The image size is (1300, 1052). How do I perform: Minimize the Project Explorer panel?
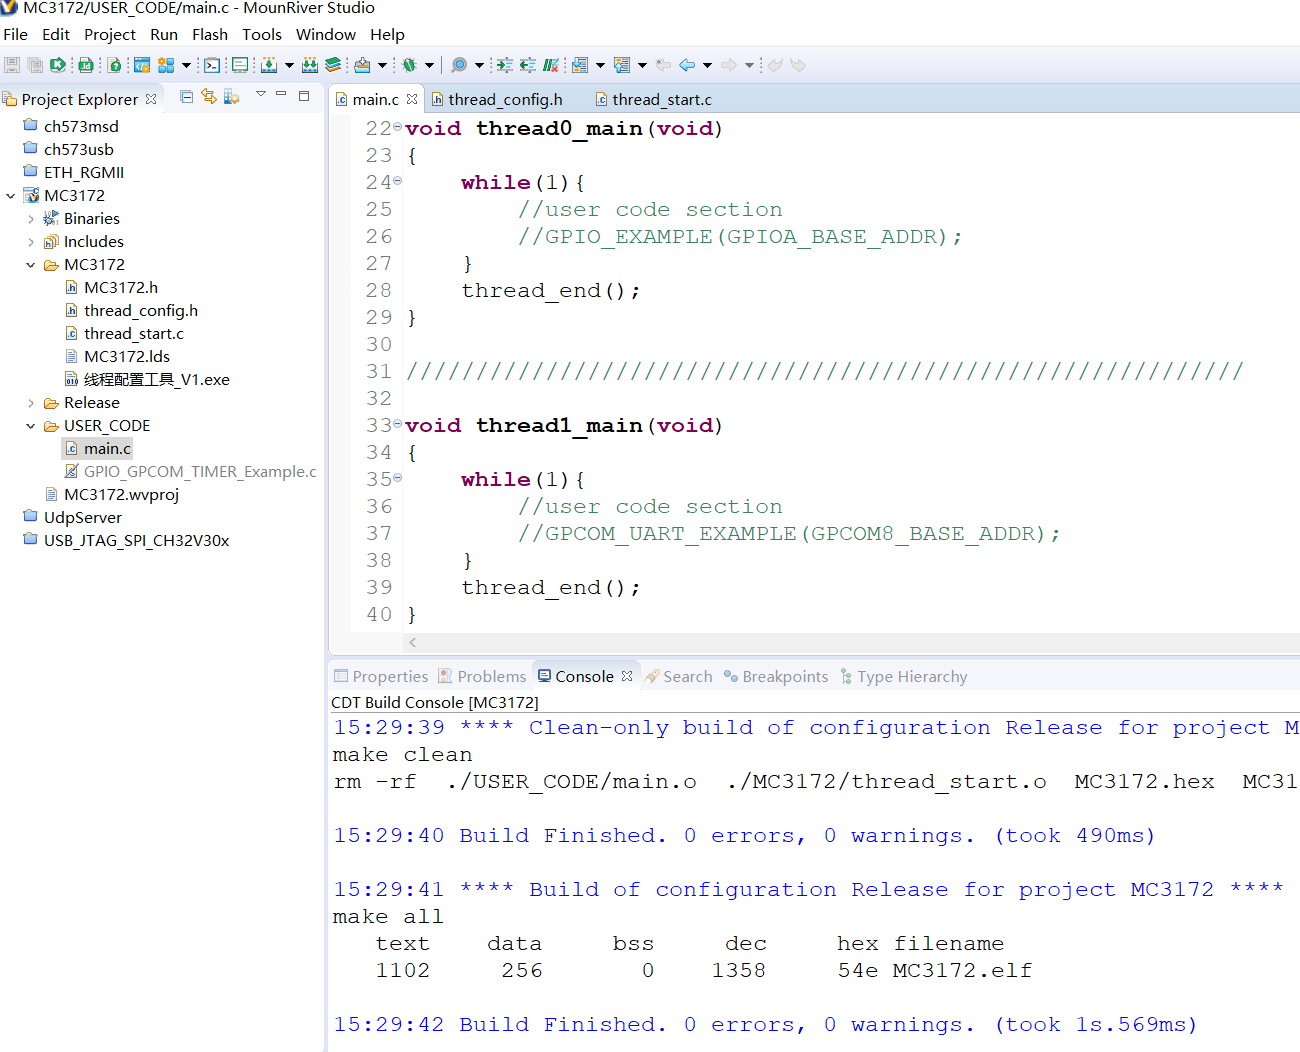tap(281, 94)
